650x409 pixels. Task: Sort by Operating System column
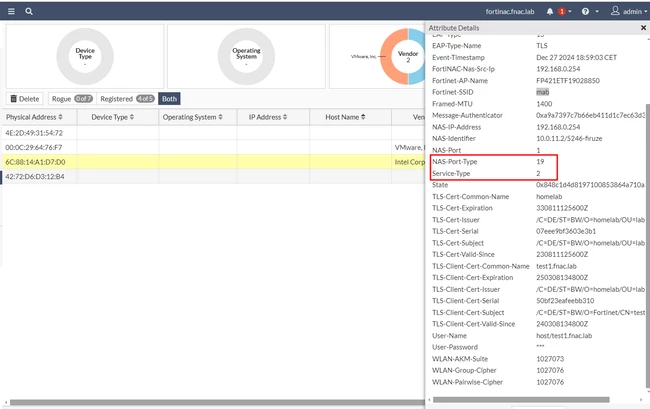coord(192,117)
